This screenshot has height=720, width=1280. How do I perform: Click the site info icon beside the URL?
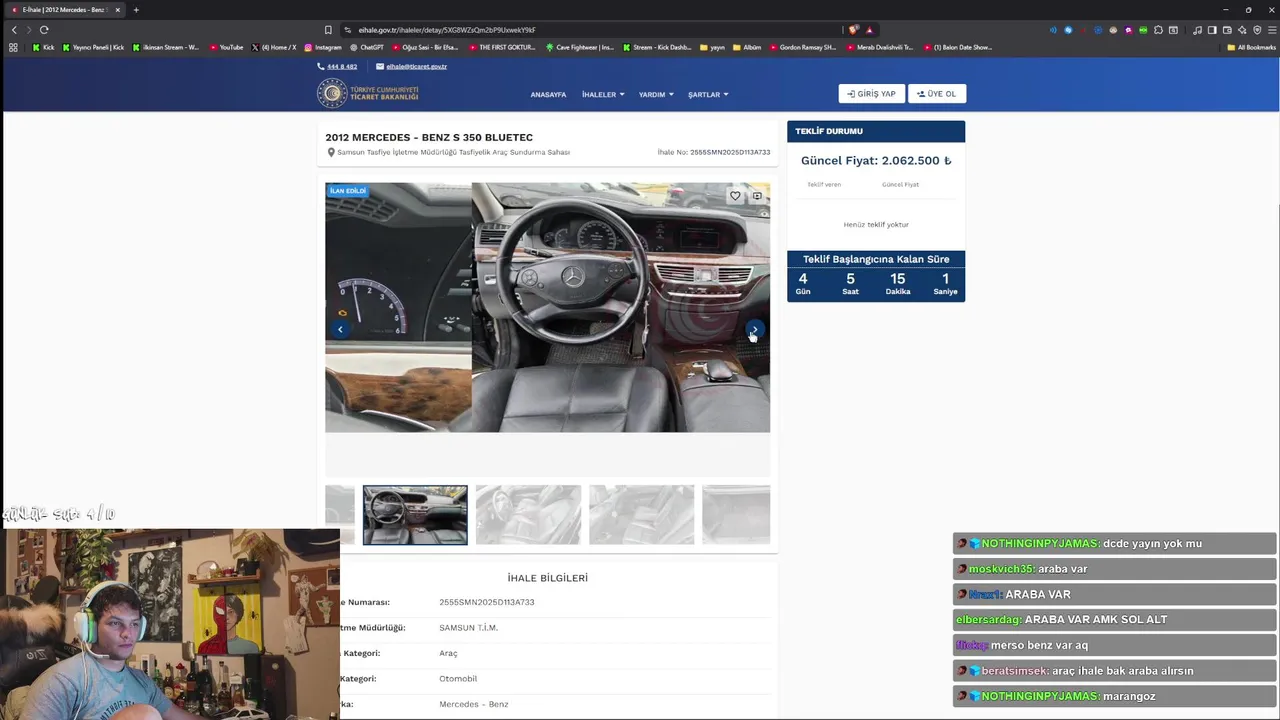pos(347,30)
